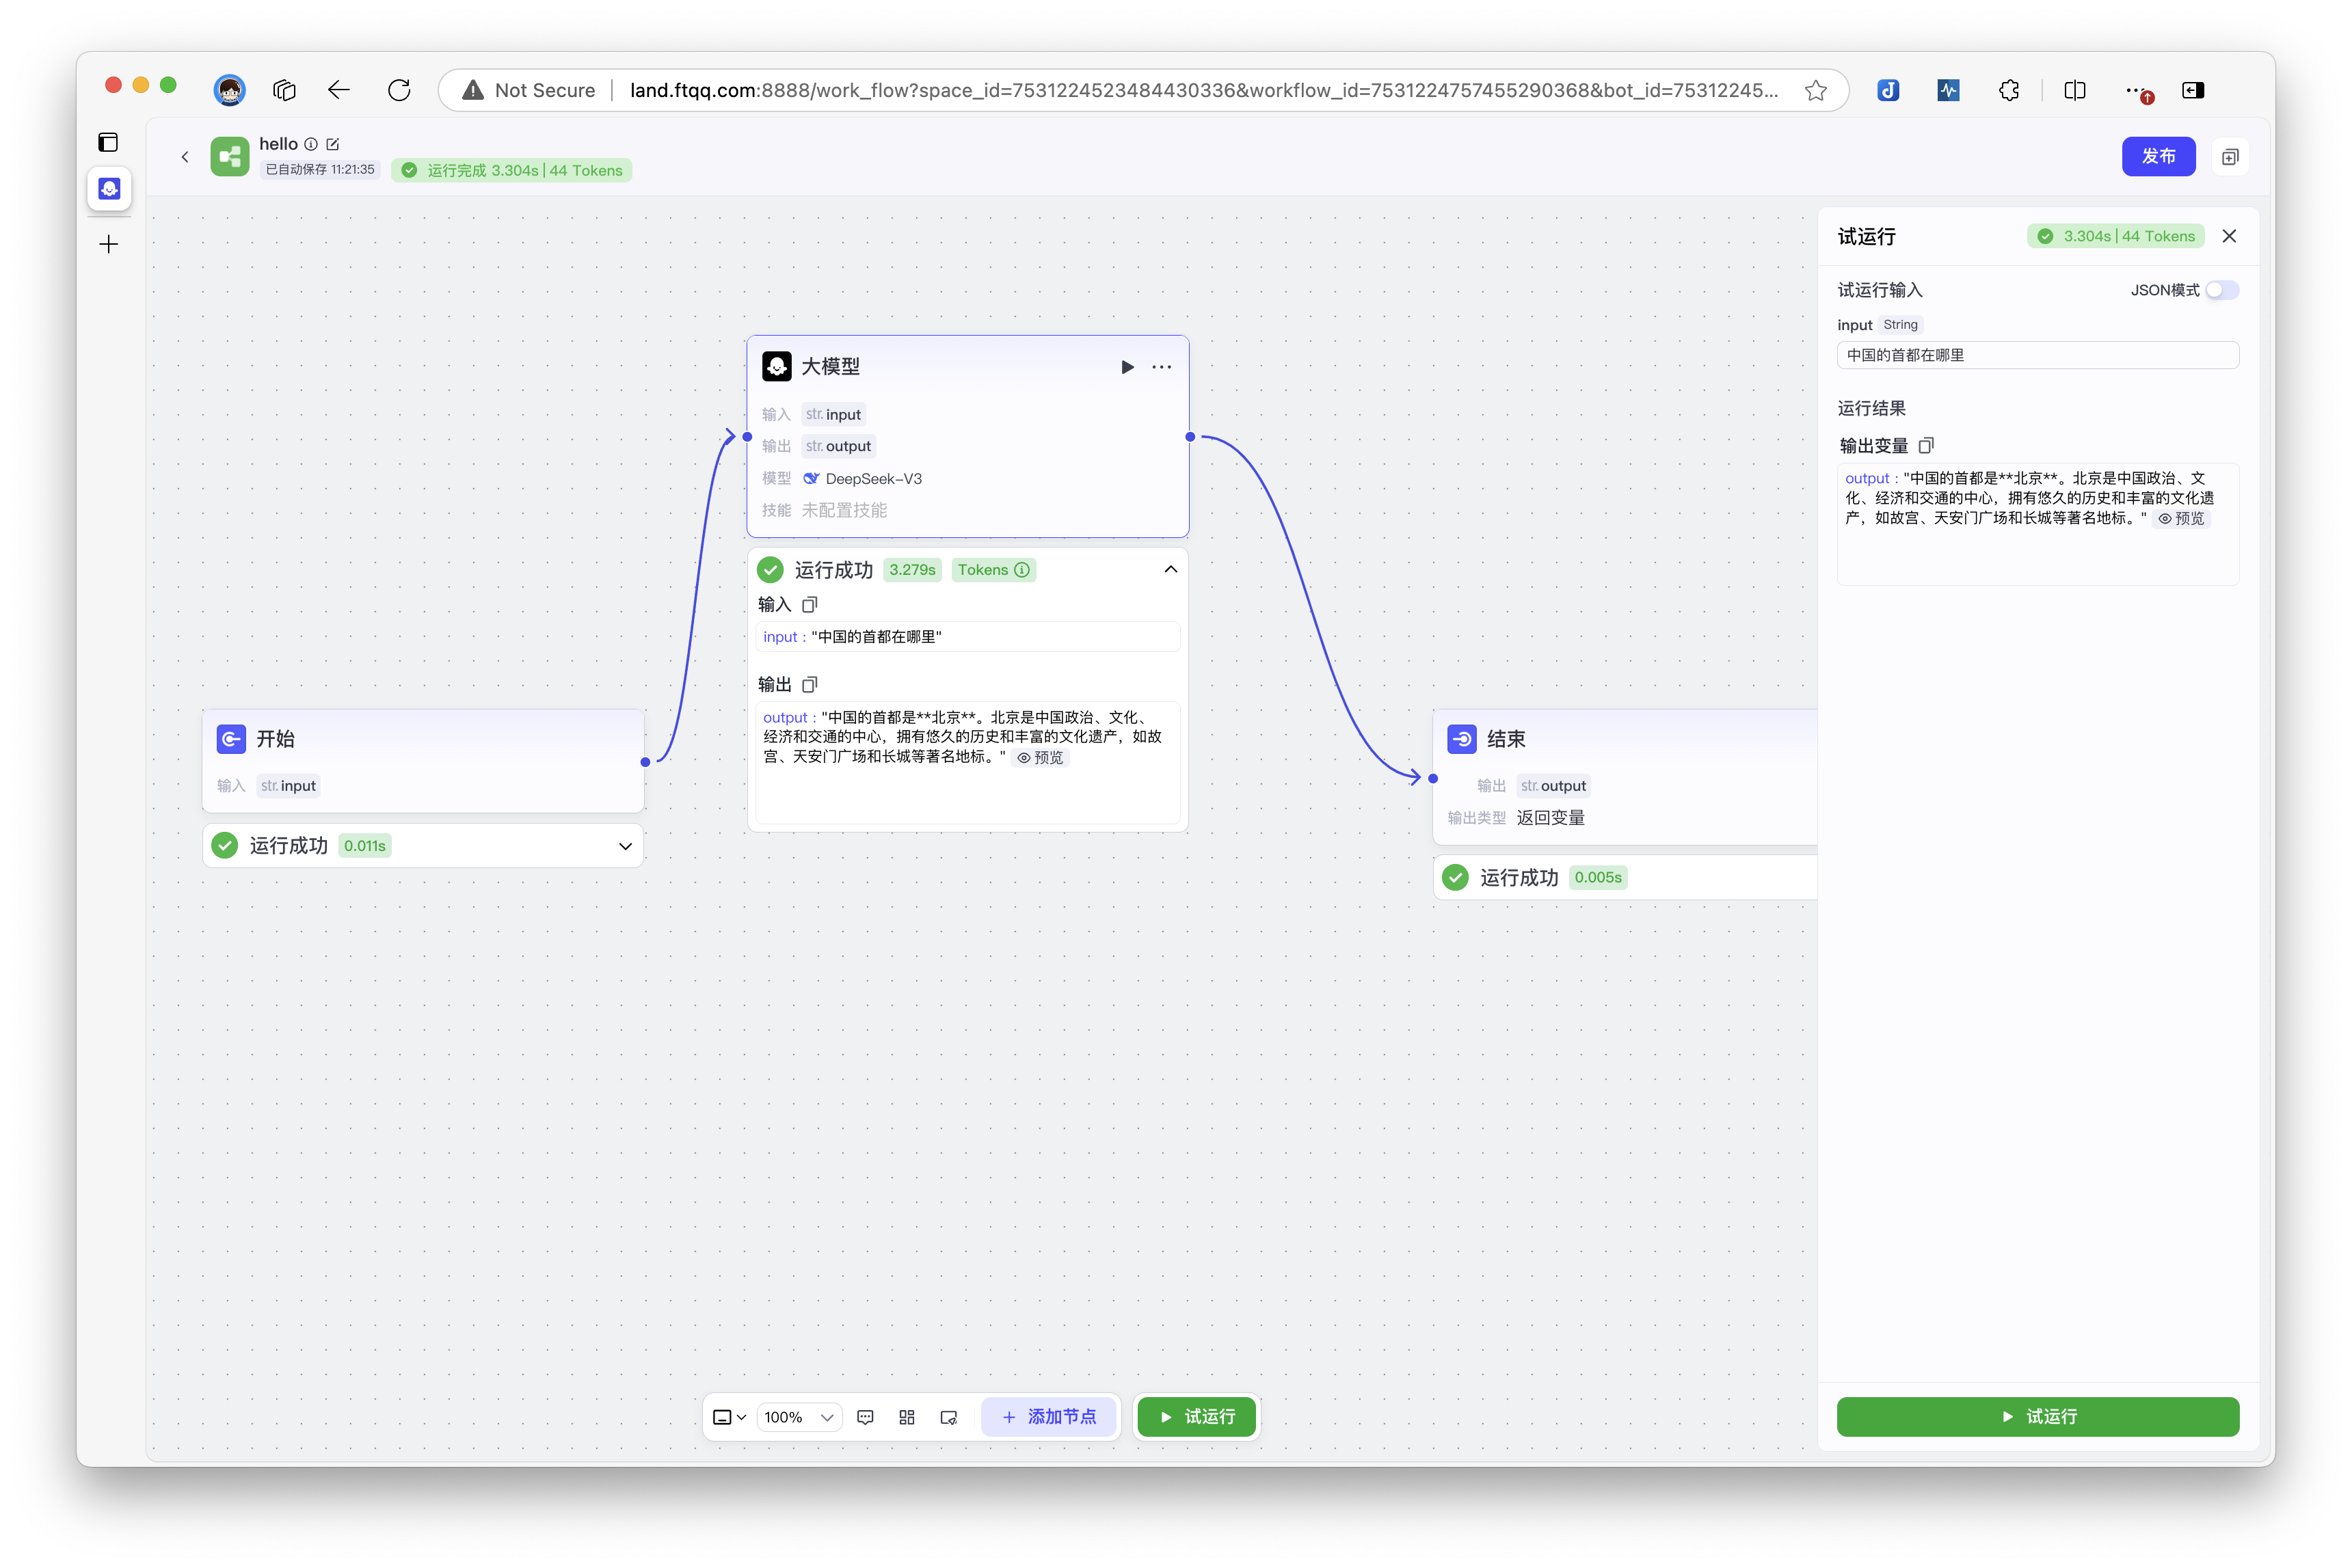Click the 返回变量 output type text
The height and width of the screenshot is (1568, 2352).
[1550, 818]
